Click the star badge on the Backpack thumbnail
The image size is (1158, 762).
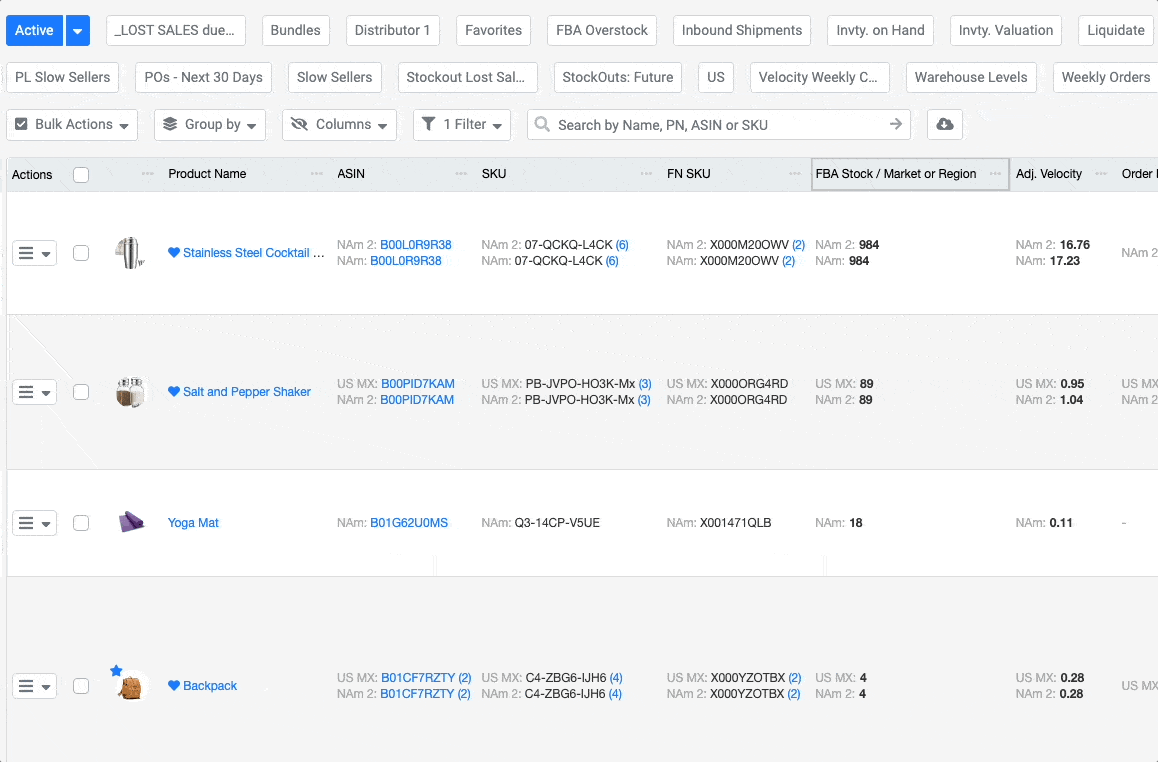[x=116, y=668]
